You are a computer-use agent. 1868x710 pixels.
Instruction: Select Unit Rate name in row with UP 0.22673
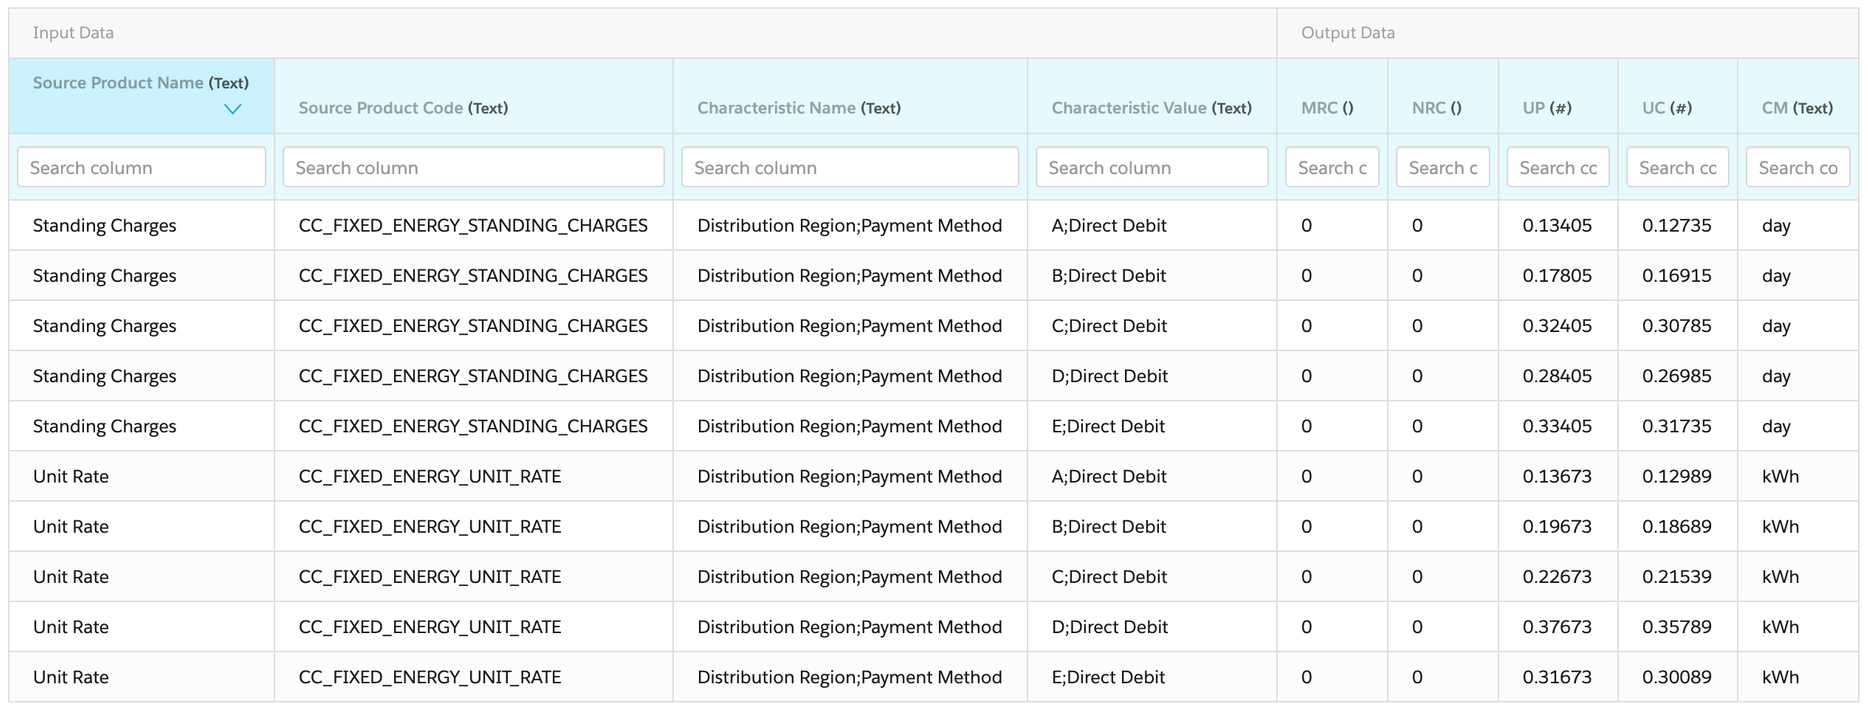[x=71, y=577]
